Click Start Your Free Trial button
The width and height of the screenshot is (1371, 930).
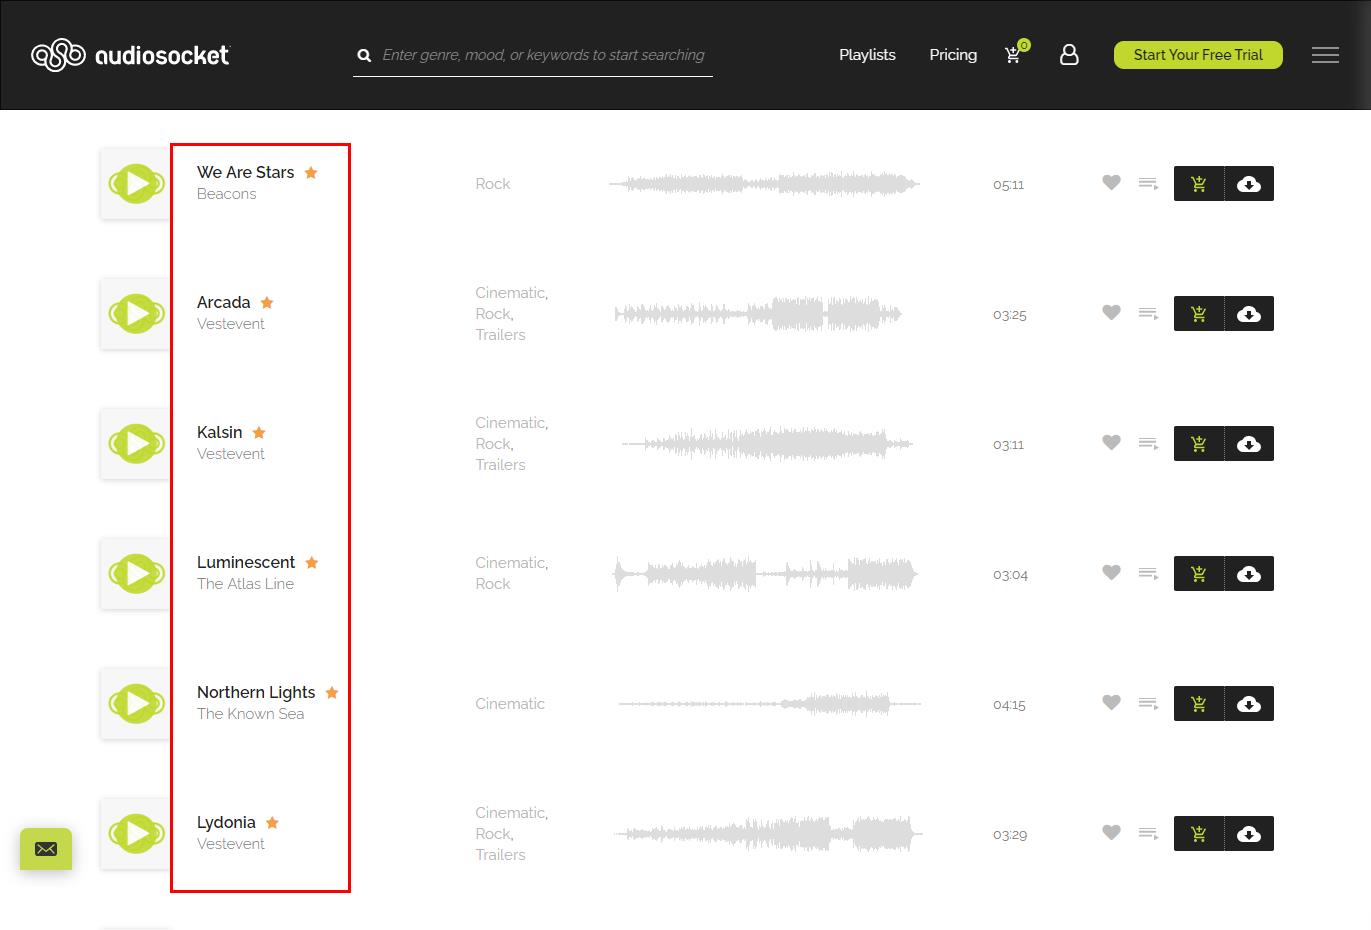click(x=1198, y=55)
